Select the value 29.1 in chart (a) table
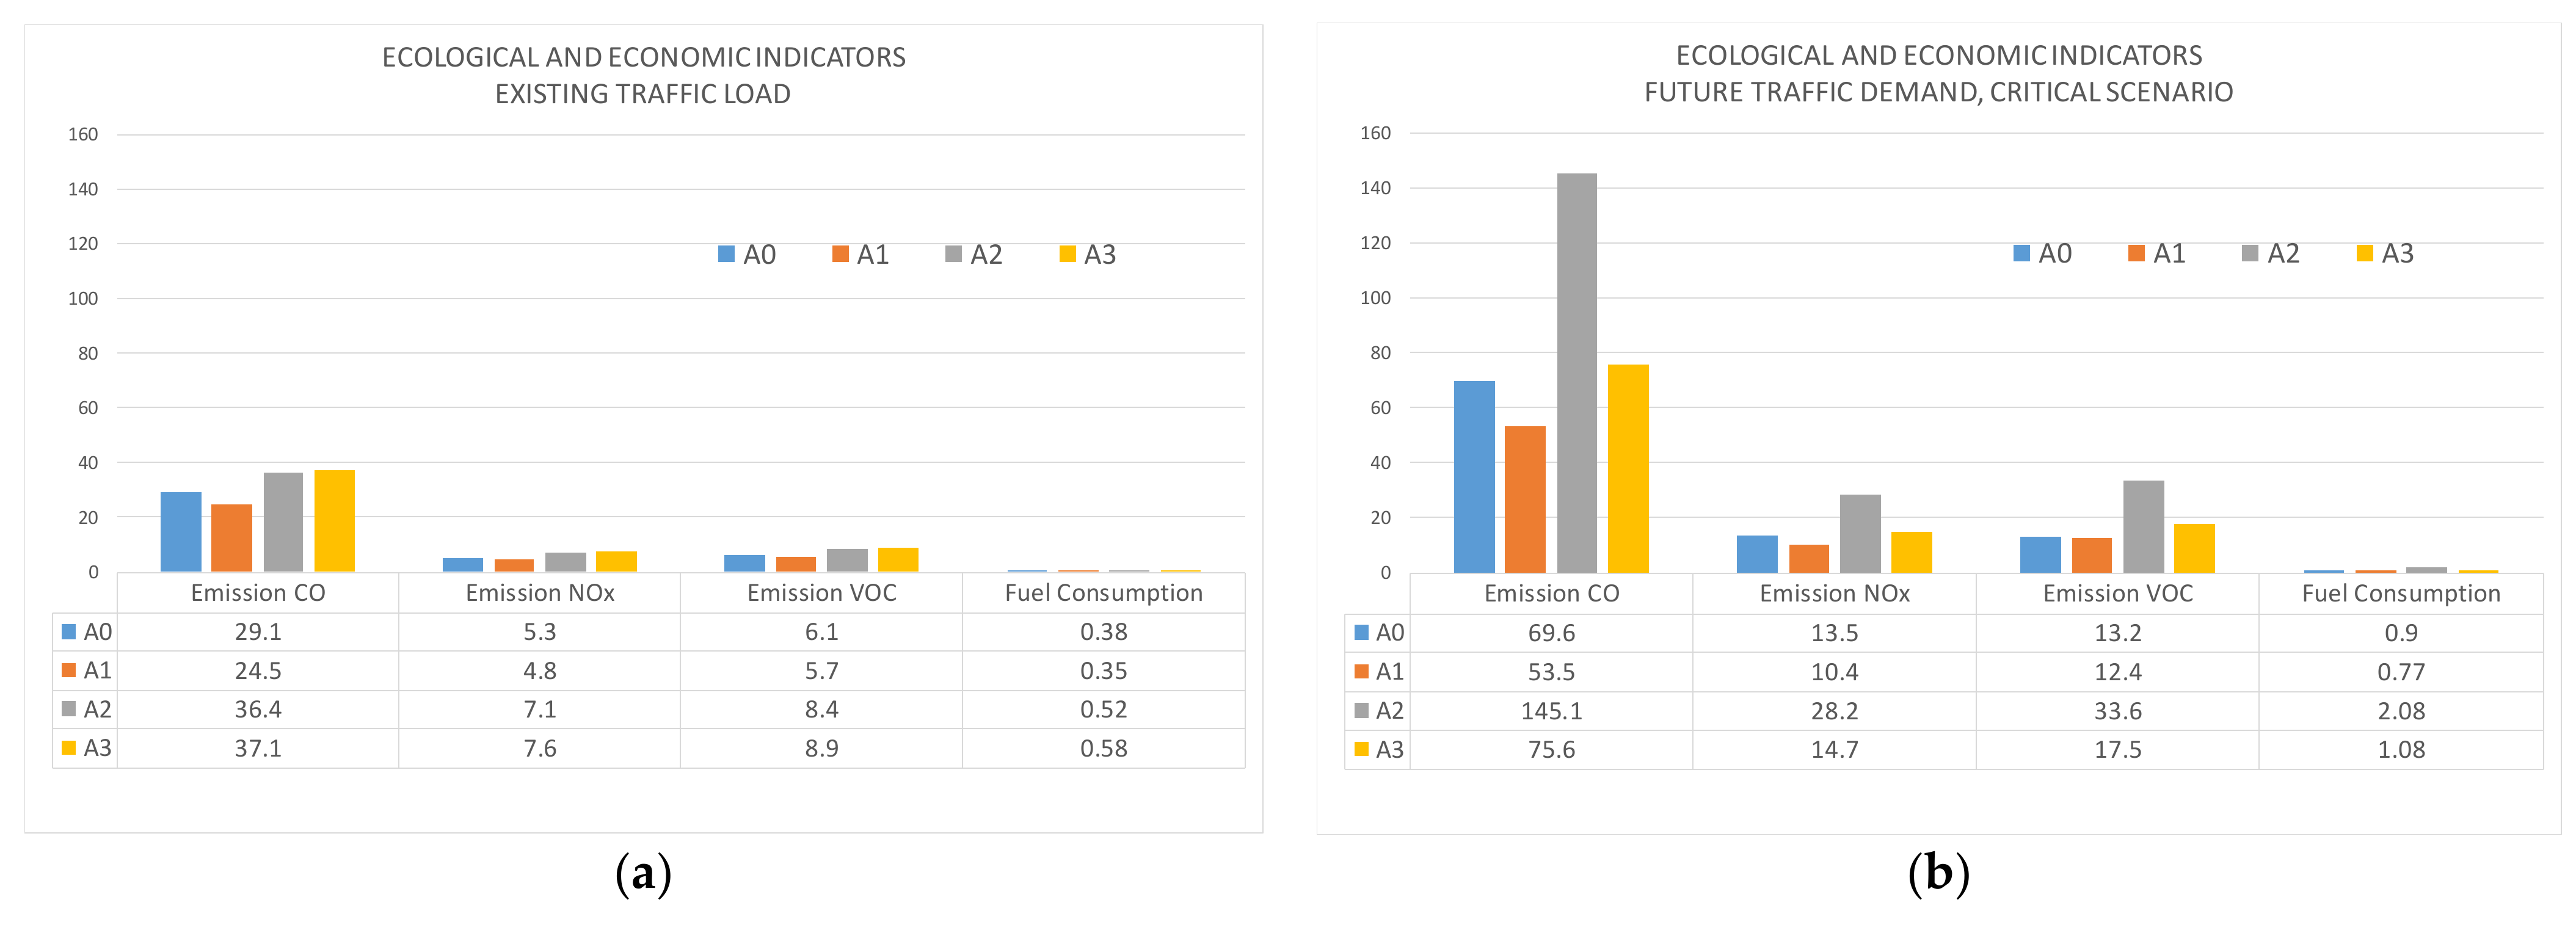This screenshot has height=930, width=2576. pyautogui.click(x=258, y=632)
